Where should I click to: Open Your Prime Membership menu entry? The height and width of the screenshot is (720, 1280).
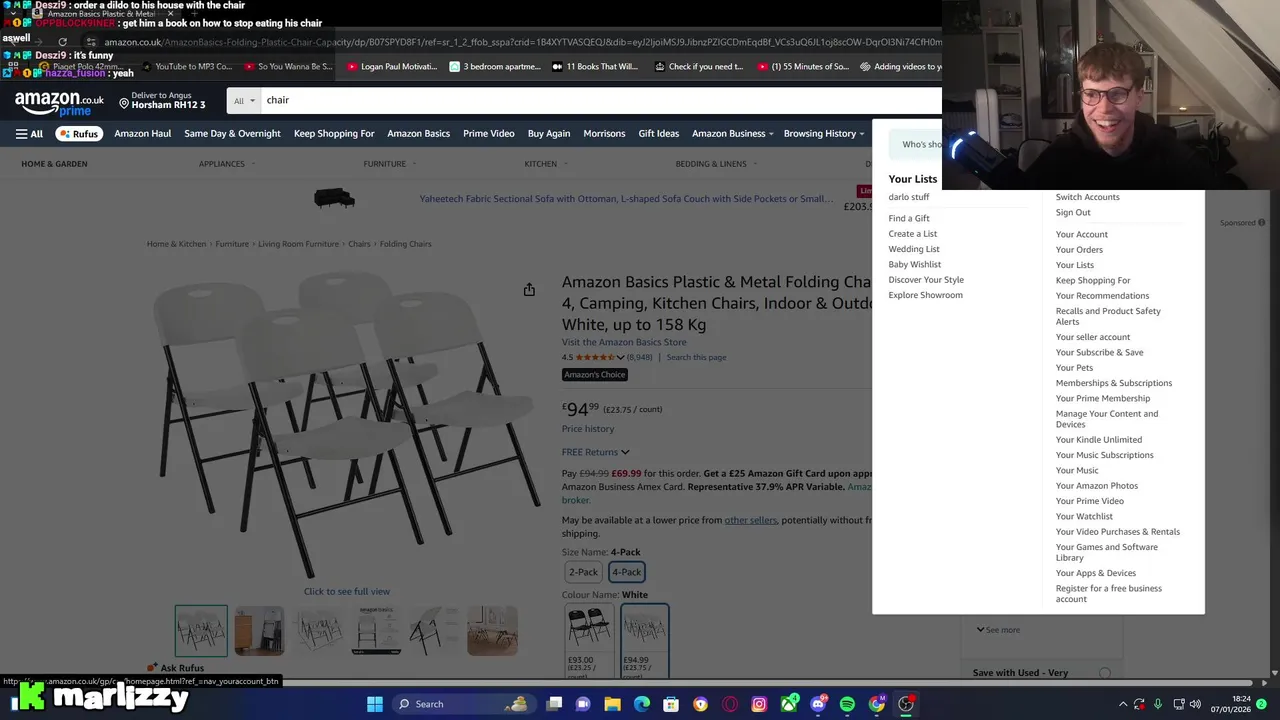coord(1103,398)
